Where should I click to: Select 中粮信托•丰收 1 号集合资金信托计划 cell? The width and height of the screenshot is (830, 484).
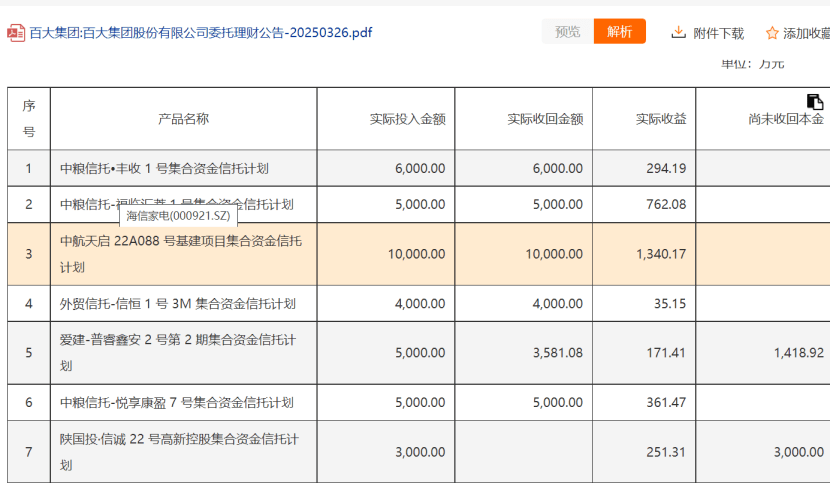point(184,168)
